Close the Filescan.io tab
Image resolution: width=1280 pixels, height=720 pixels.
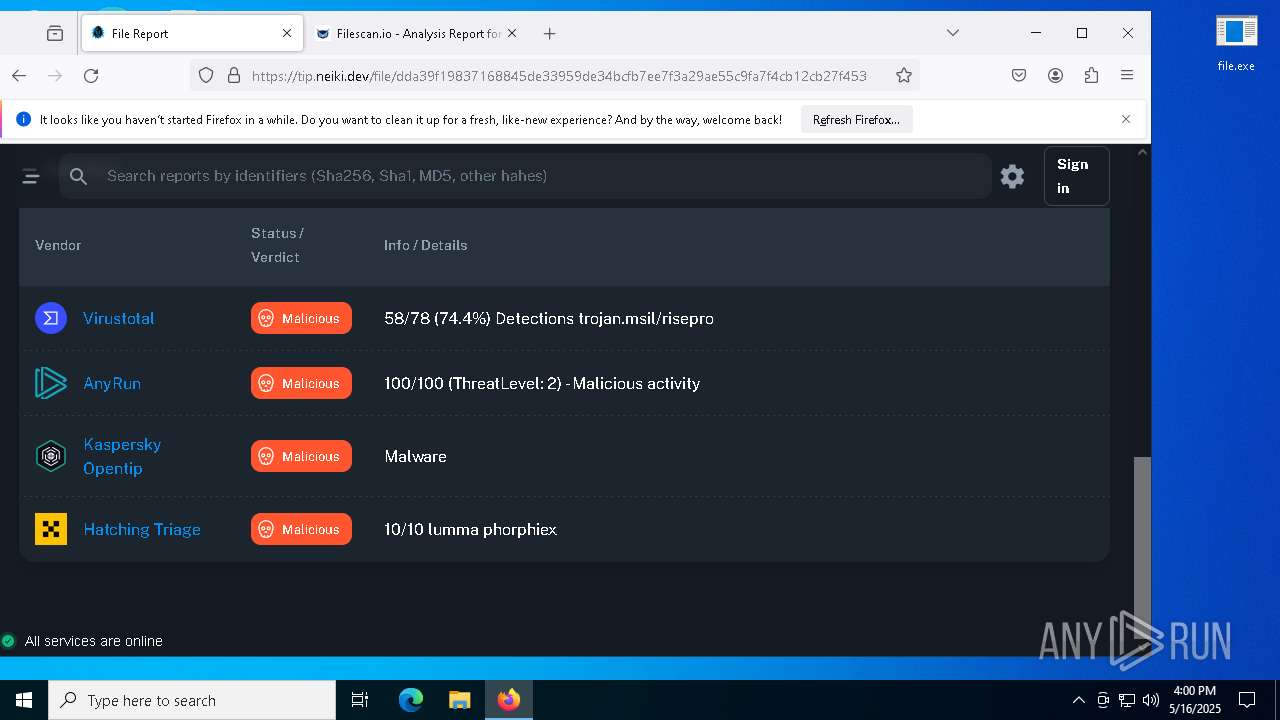(x=512, y=33)
